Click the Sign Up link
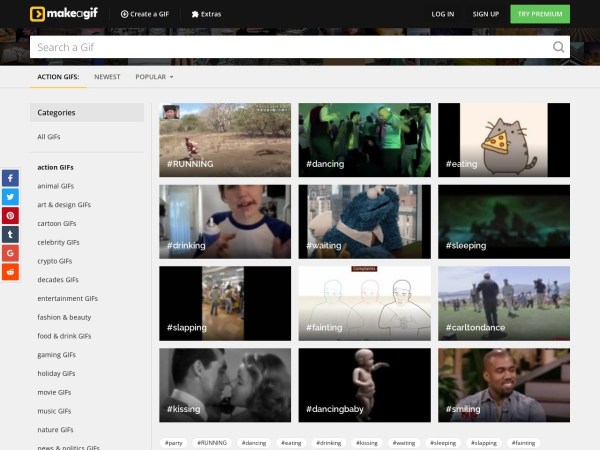This screenshot has height=450, width=600. 485,14
